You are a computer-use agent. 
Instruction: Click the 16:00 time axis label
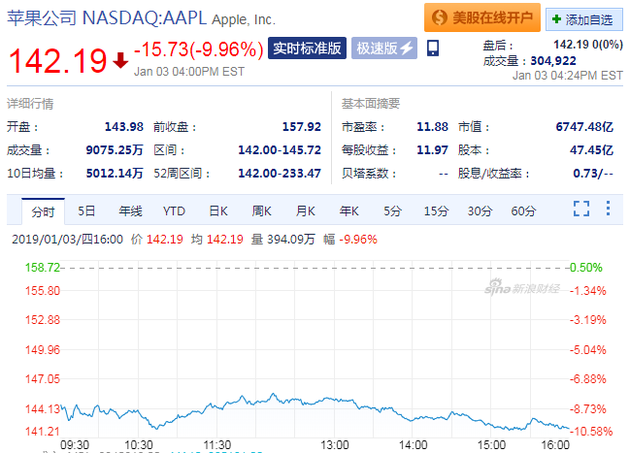555,445
